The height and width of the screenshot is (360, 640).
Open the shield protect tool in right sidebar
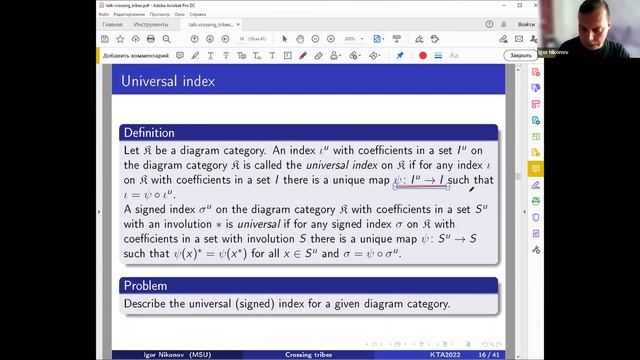pos(536,217)
